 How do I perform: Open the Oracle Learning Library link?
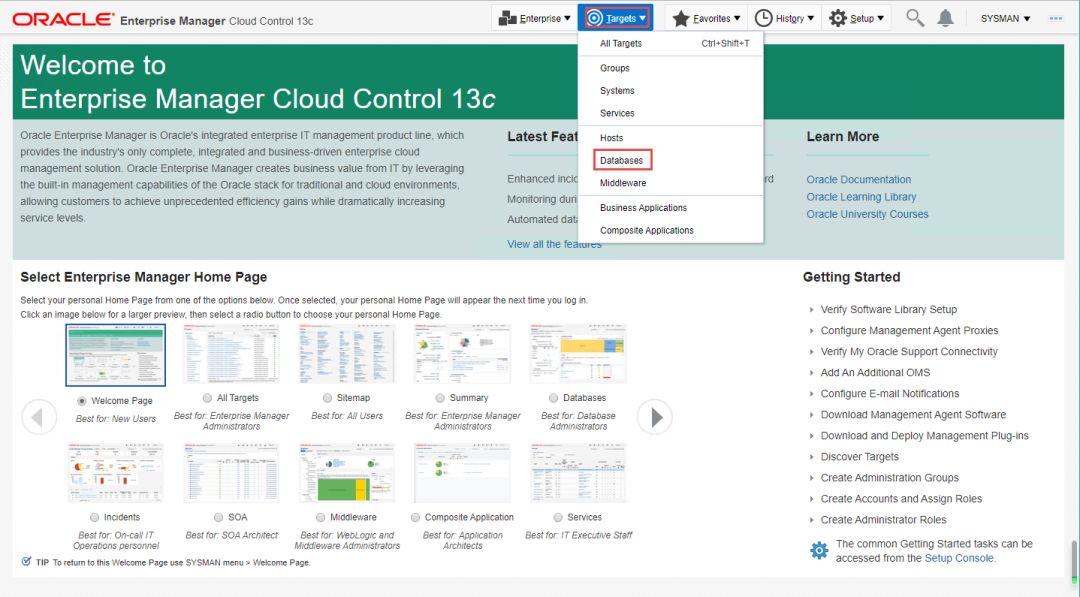pyautogui.click(x=861, y=197)
